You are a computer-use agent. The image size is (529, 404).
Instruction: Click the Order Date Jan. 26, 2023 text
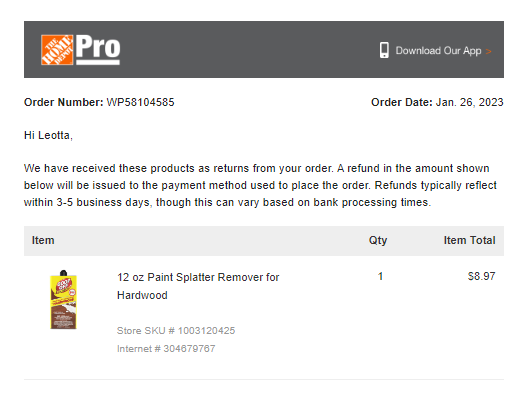(437, 102)
